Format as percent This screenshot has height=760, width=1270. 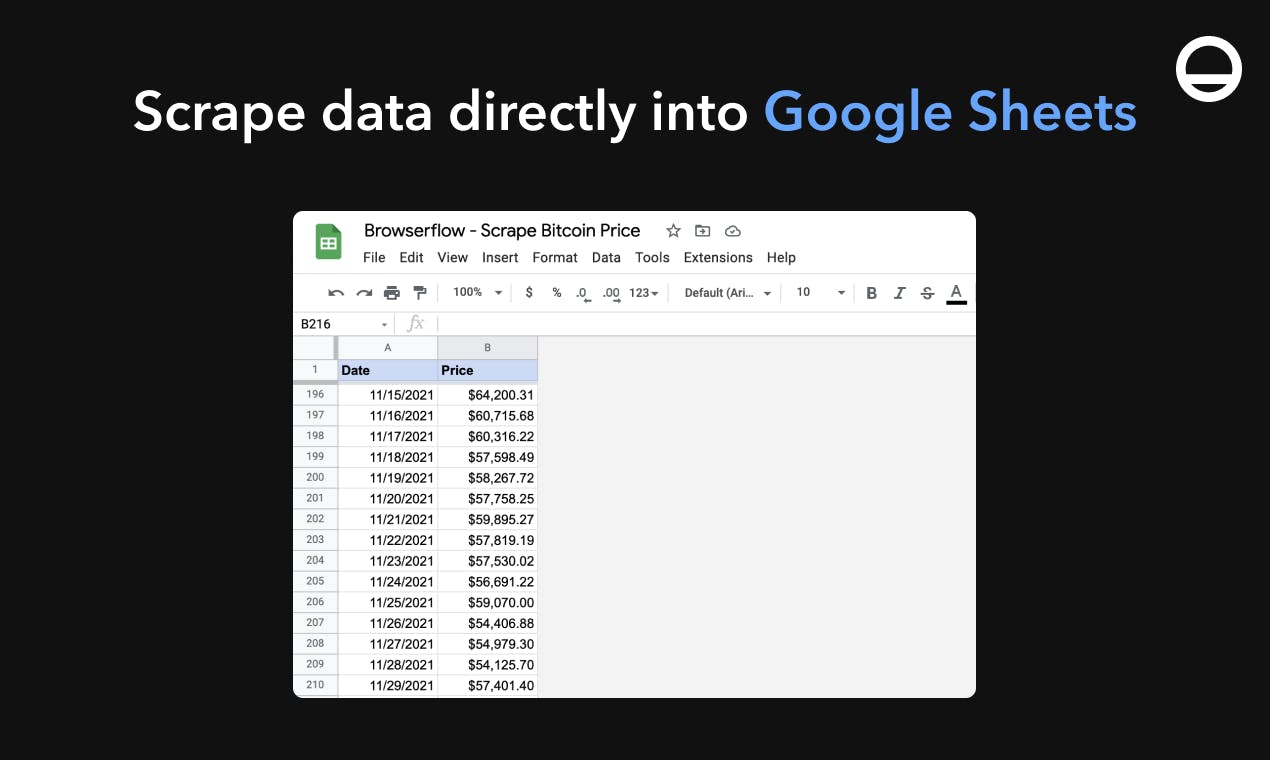[557, 293]
